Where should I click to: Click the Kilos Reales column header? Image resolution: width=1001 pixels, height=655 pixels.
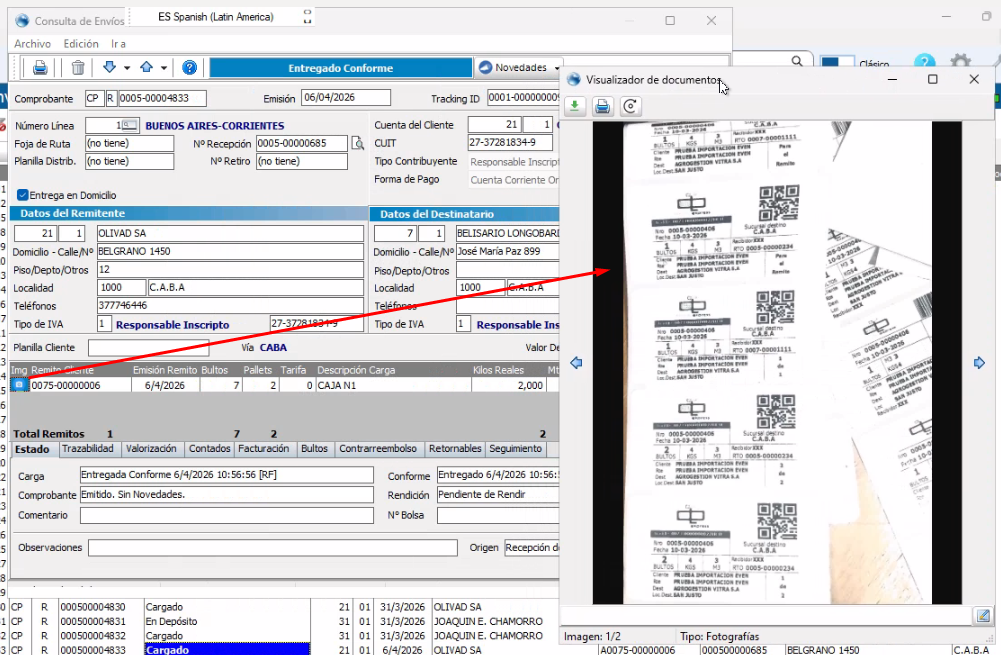(498, 370)
